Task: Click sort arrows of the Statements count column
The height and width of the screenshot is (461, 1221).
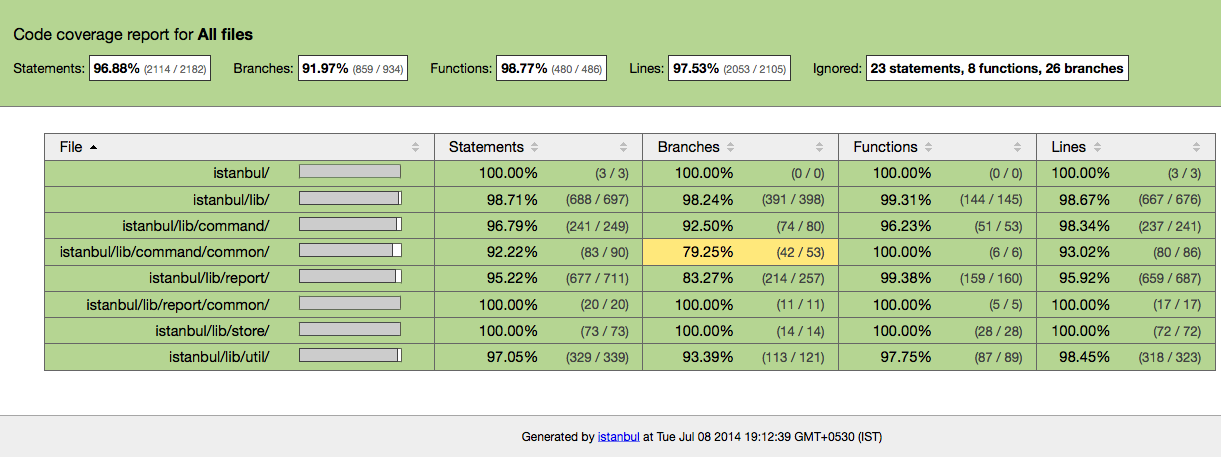Action: [624, 147]
